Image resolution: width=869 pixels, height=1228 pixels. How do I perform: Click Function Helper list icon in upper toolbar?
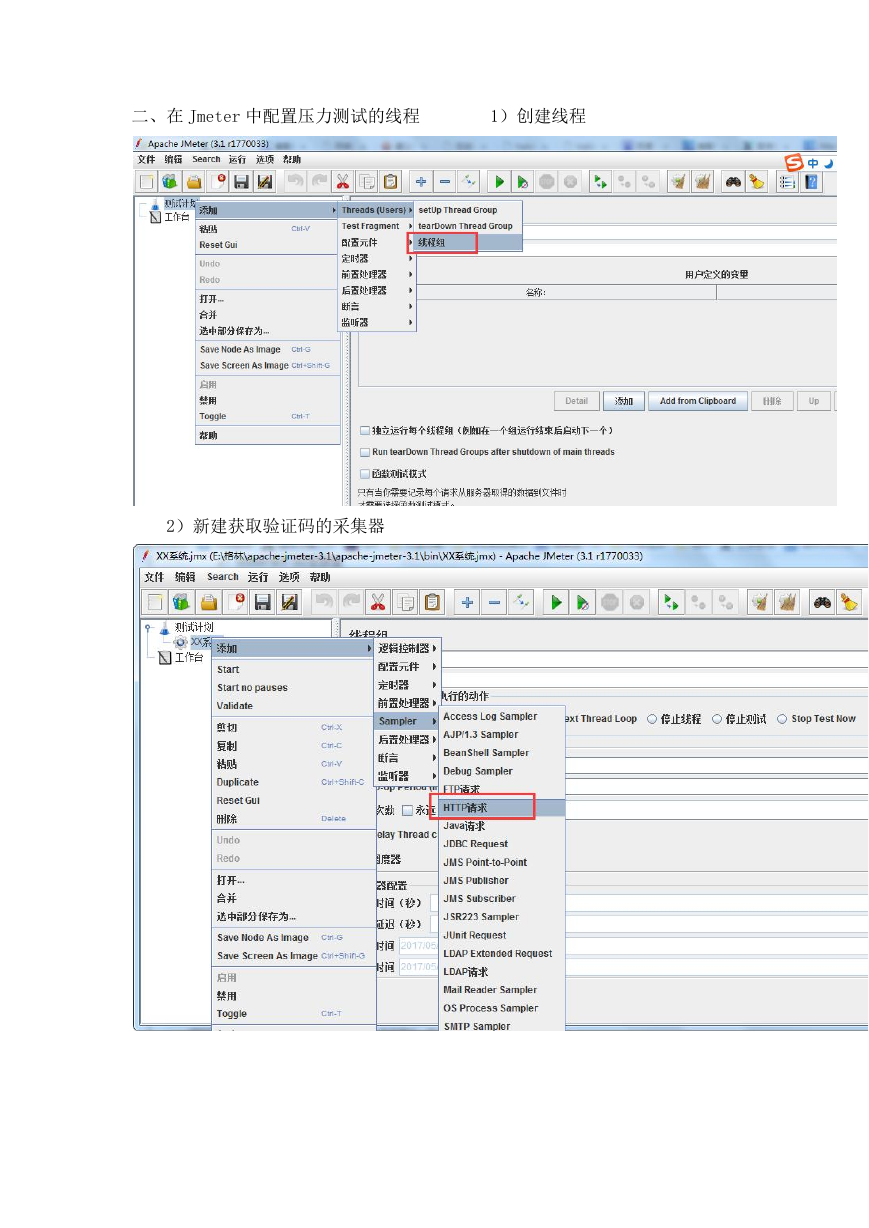pos(788,181)
